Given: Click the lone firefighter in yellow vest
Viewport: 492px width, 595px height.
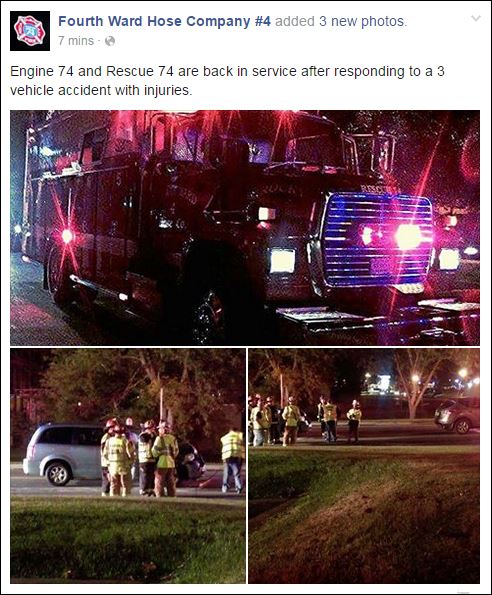Looking at the screenshot, I should pyautogui.click(x=232, y=460).
